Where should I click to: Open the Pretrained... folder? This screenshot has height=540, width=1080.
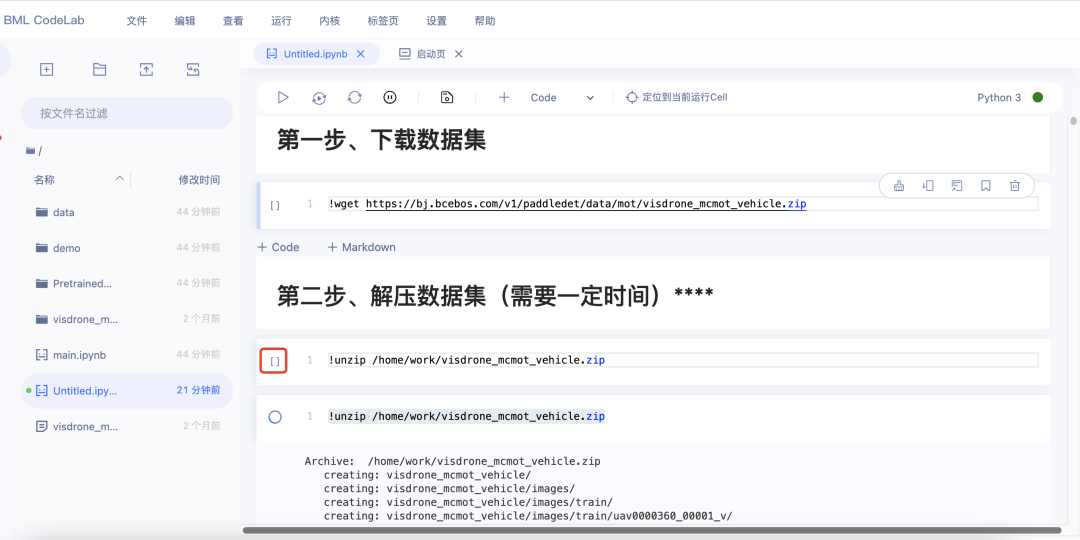click(x=127, y=283)
